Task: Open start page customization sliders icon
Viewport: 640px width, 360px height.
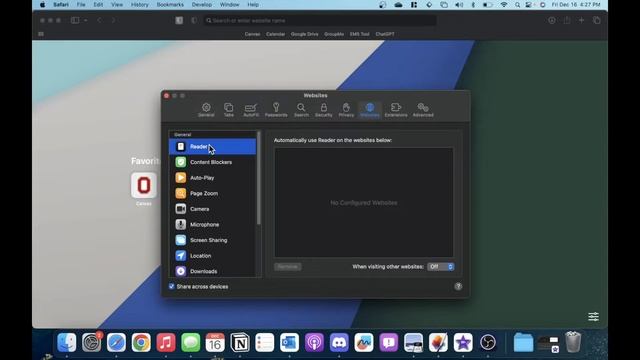Action: coord(593,316)
